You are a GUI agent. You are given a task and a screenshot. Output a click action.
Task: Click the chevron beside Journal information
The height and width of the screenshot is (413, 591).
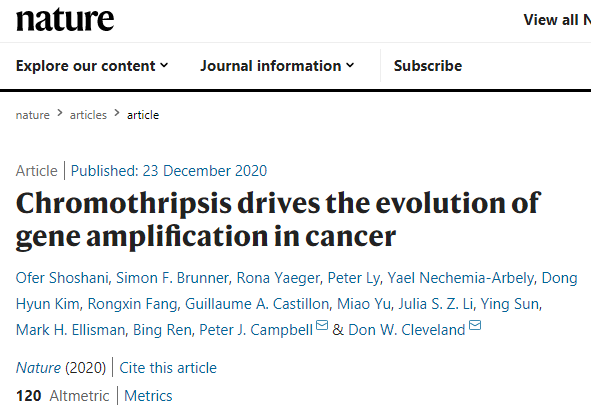(x=350, y=66)
